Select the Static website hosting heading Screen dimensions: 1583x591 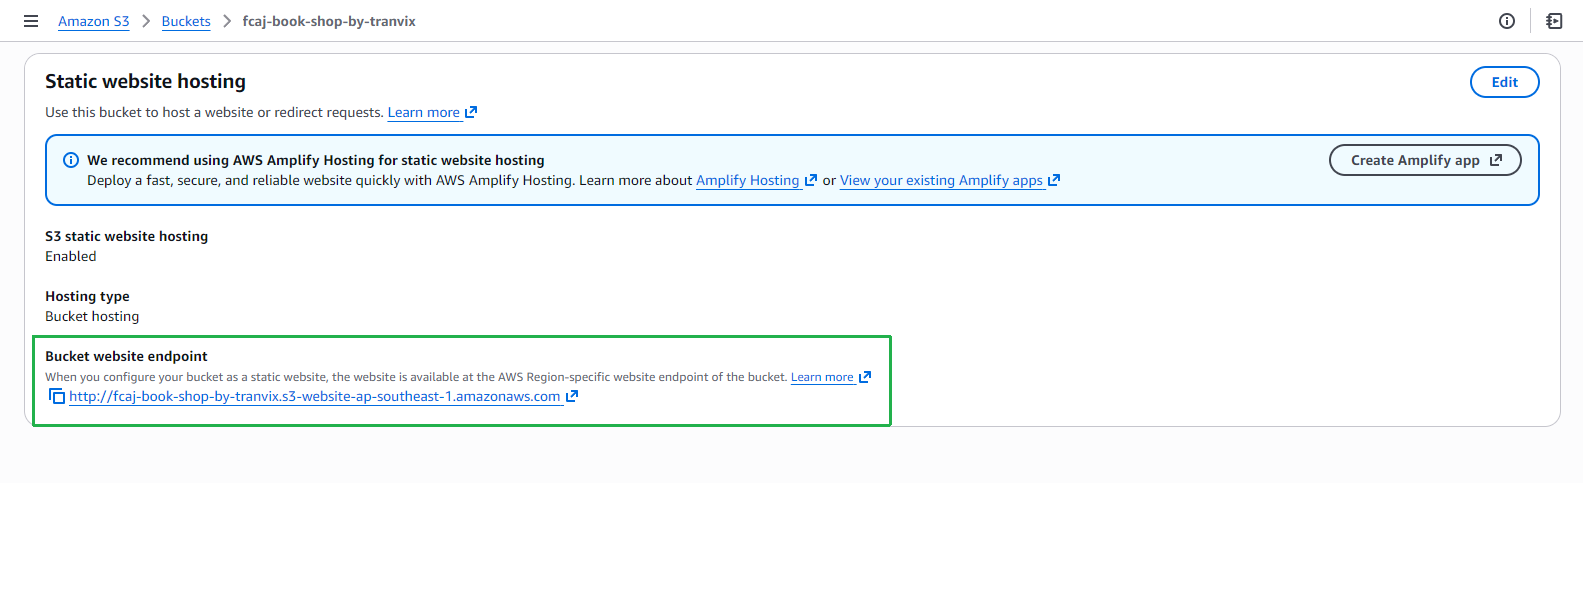145,82
